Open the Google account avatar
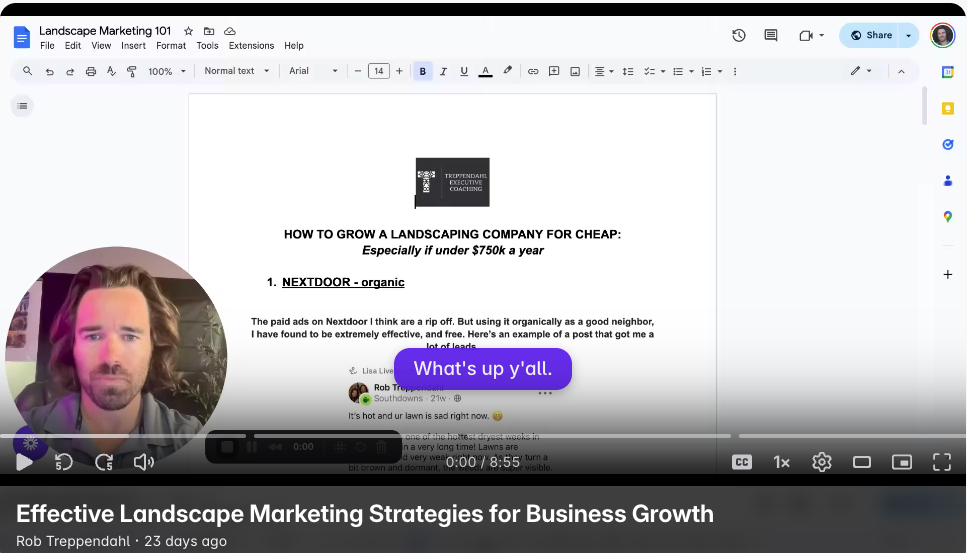967x553 pixels. 942,35
